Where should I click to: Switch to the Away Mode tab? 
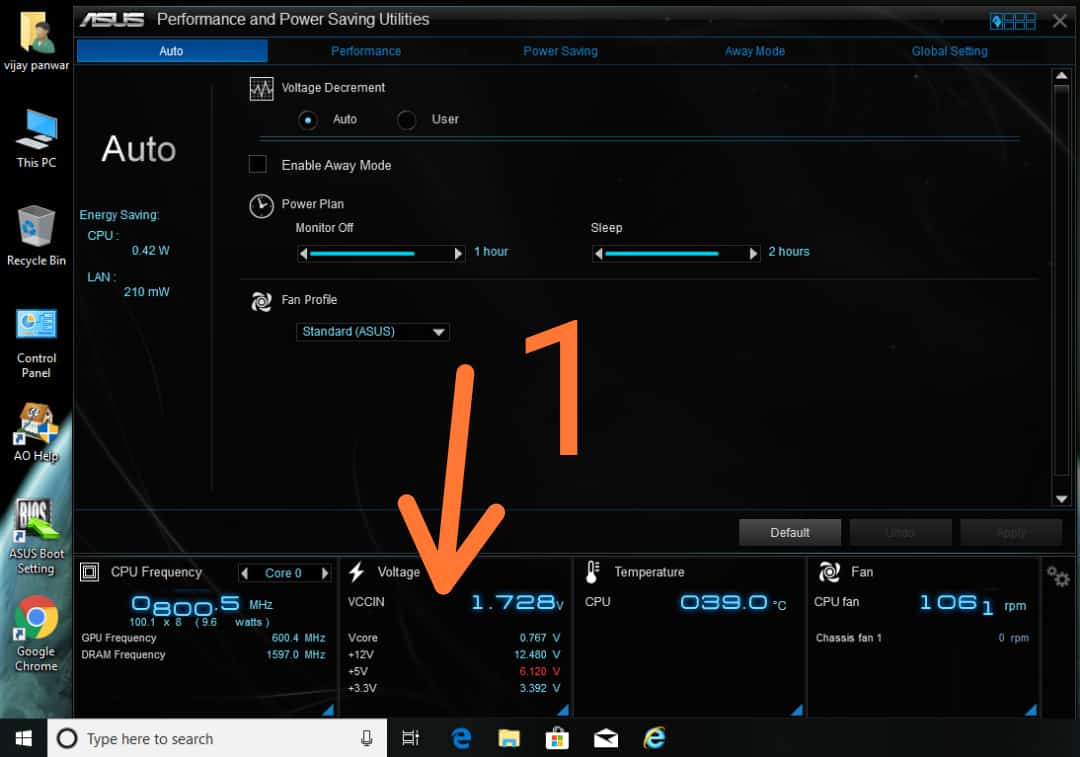(754, 51)
